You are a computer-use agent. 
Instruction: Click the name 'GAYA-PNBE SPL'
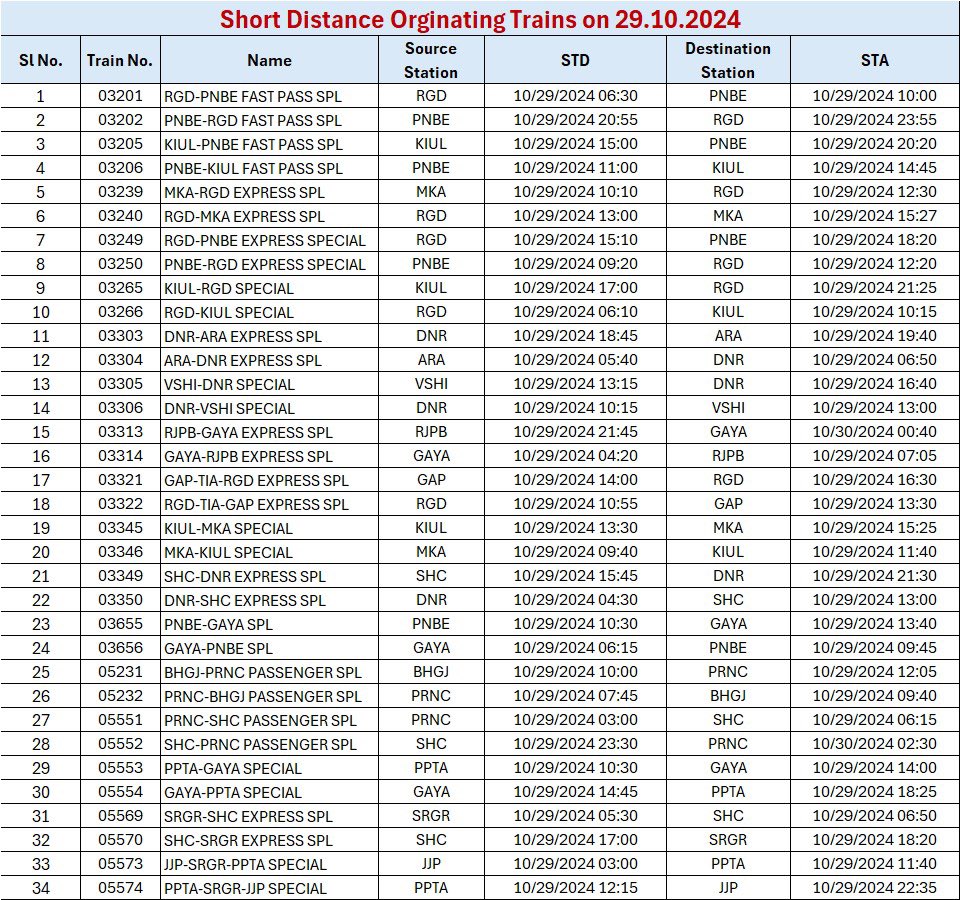218,648
